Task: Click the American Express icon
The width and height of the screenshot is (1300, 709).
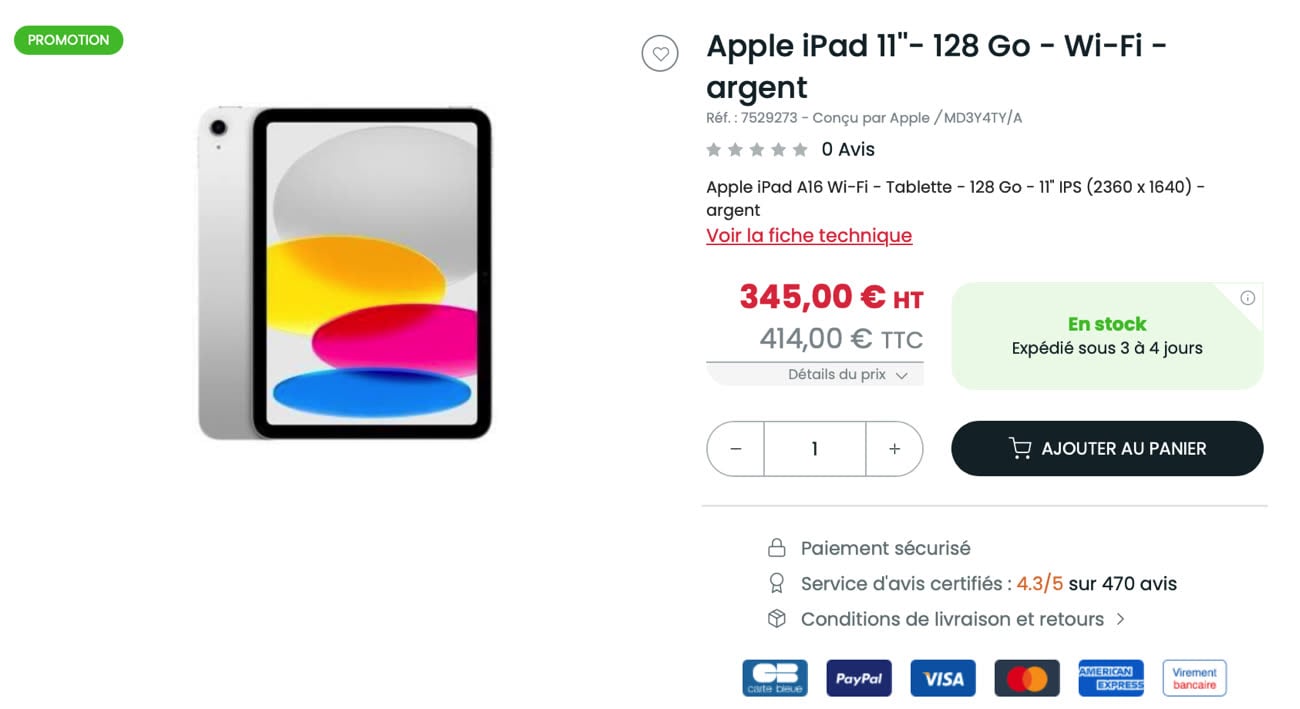Action: pyautogui.click(x=1110, y=678)
